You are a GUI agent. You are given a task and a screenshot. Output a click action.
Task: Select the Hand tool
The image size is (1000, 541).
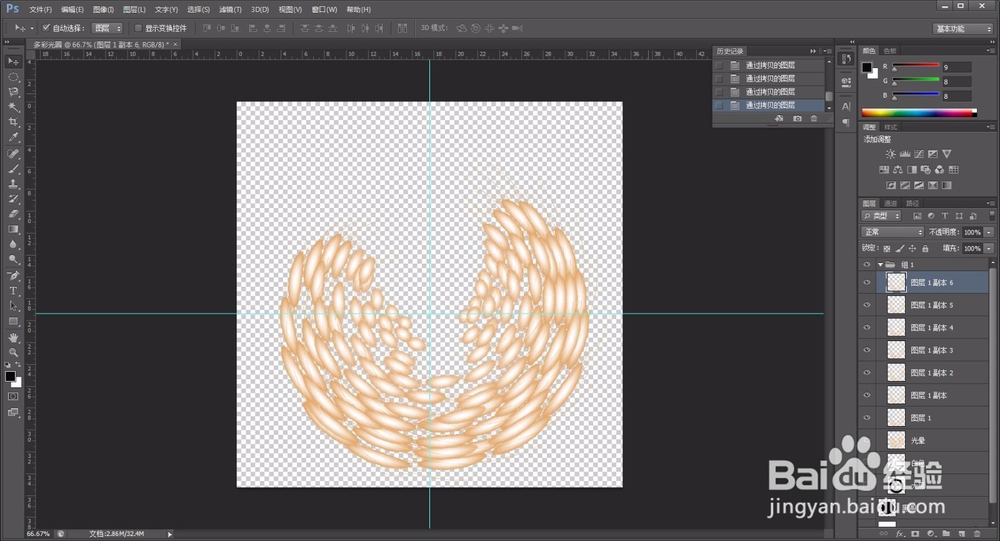click(x=13, y=337)
